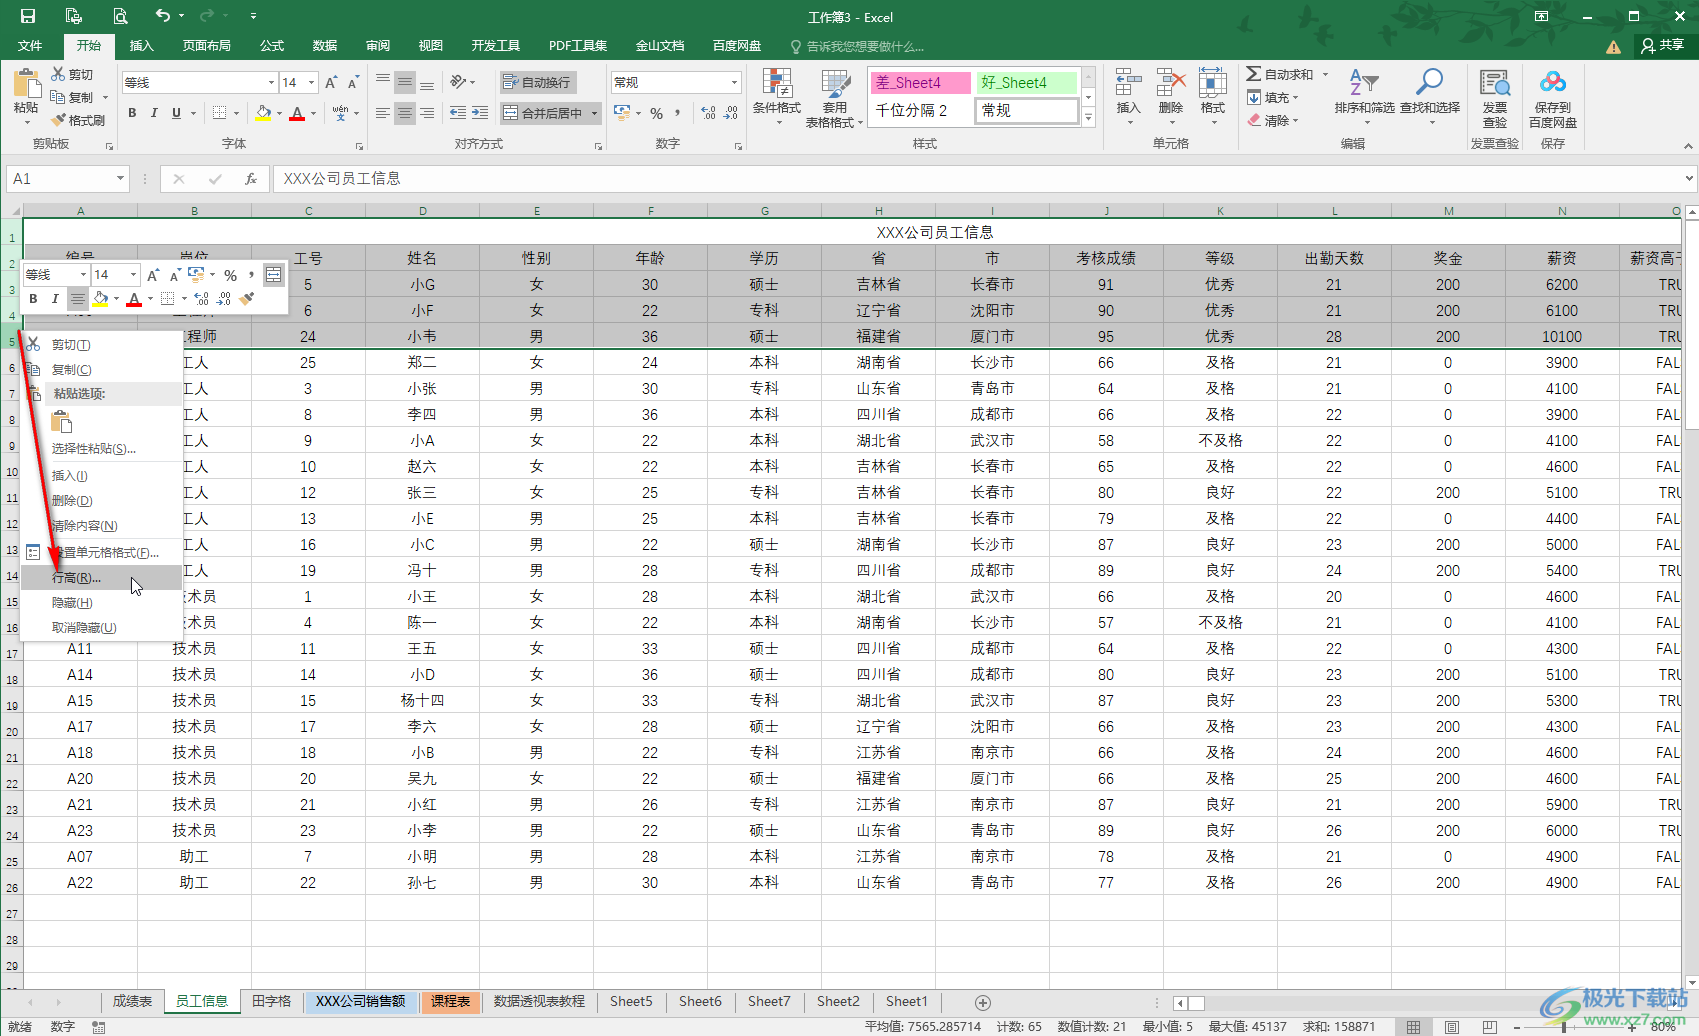The height and width of the screenshot is (1036, 1699).
Task: Open the ribbon font size dropdown
Action: click(312, 82)
